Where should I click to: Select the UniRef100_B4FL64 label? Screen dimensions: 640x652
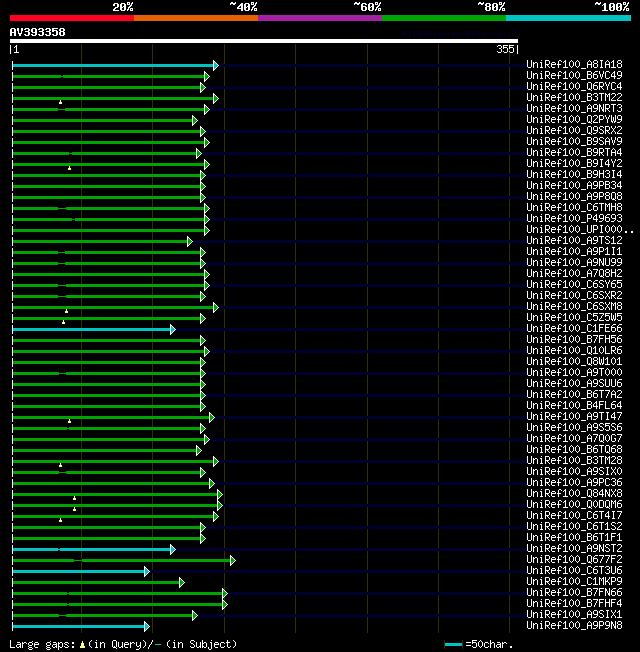[x=574, y=405]
